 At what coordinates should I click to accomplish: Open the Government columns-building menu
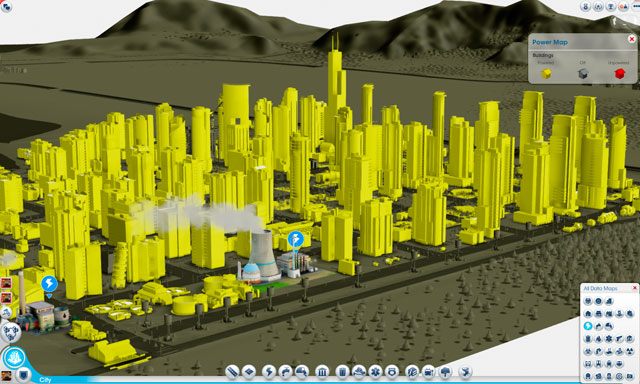click(x=322, y=372)
